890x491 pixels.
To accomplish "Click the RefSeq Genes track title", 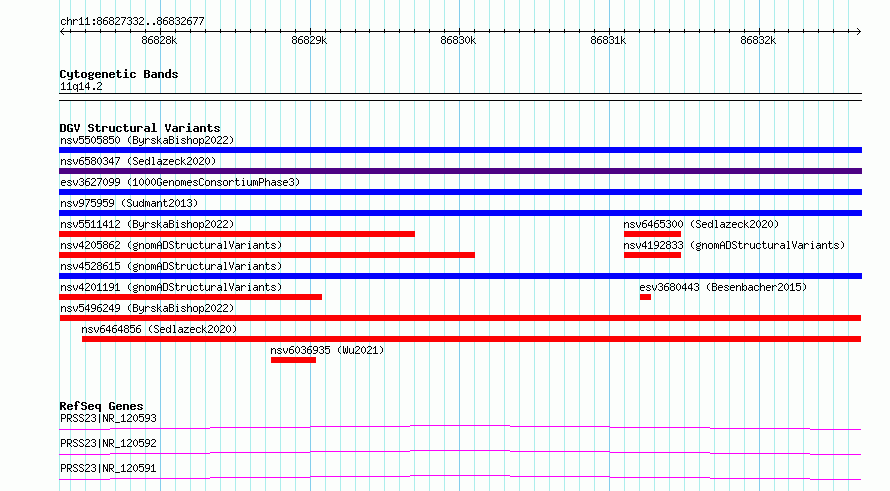I will [x=101, y=406].
